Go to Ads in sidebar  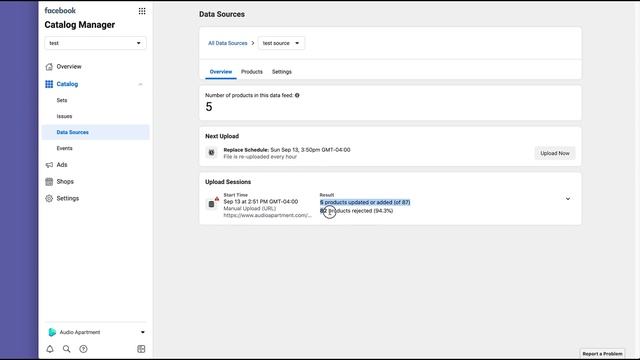pyautogui.click(x=62, y=165)
